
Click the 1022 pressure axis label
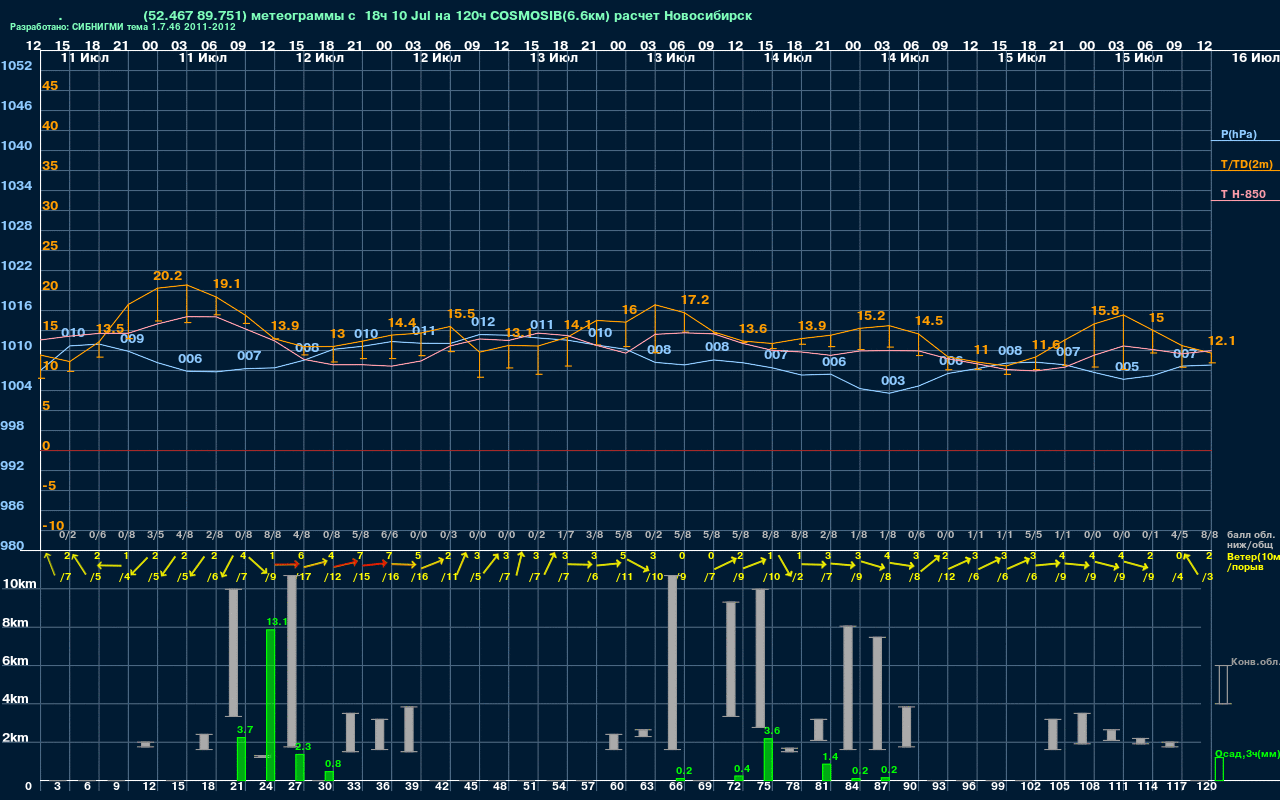[x=16, y=266]
